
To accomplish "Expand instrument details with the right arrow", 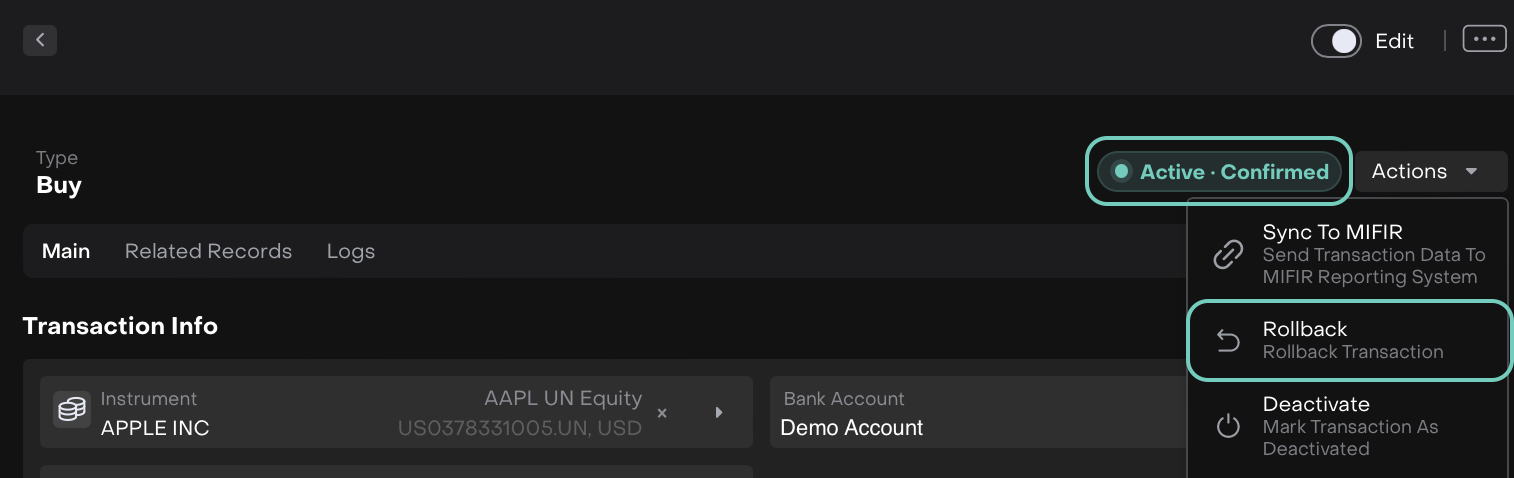I will tap(718, 412).
